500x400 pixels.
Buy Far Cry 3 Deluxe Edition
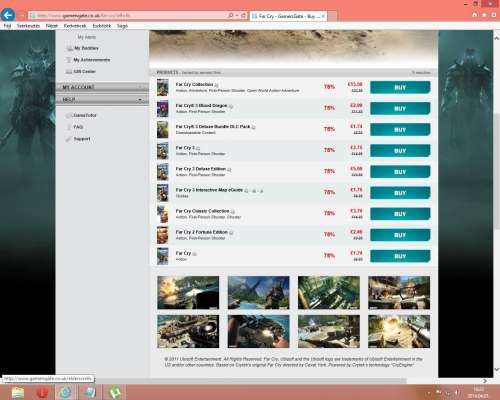pyautogui.click(x=400, y=172)
